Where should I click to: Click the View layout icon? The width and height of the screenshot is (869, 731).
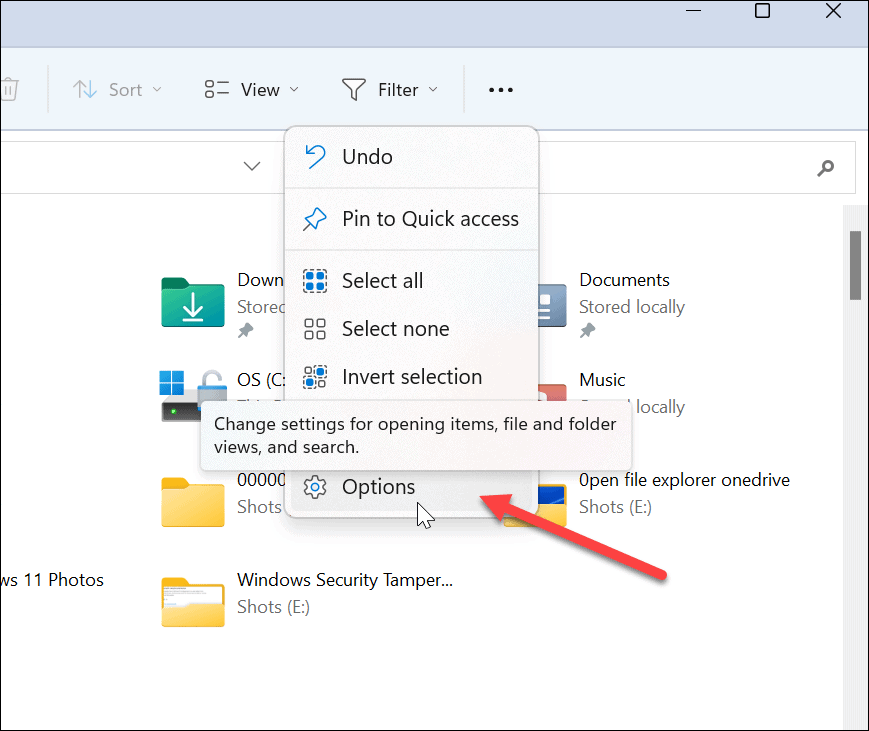(x=216, y=89)
